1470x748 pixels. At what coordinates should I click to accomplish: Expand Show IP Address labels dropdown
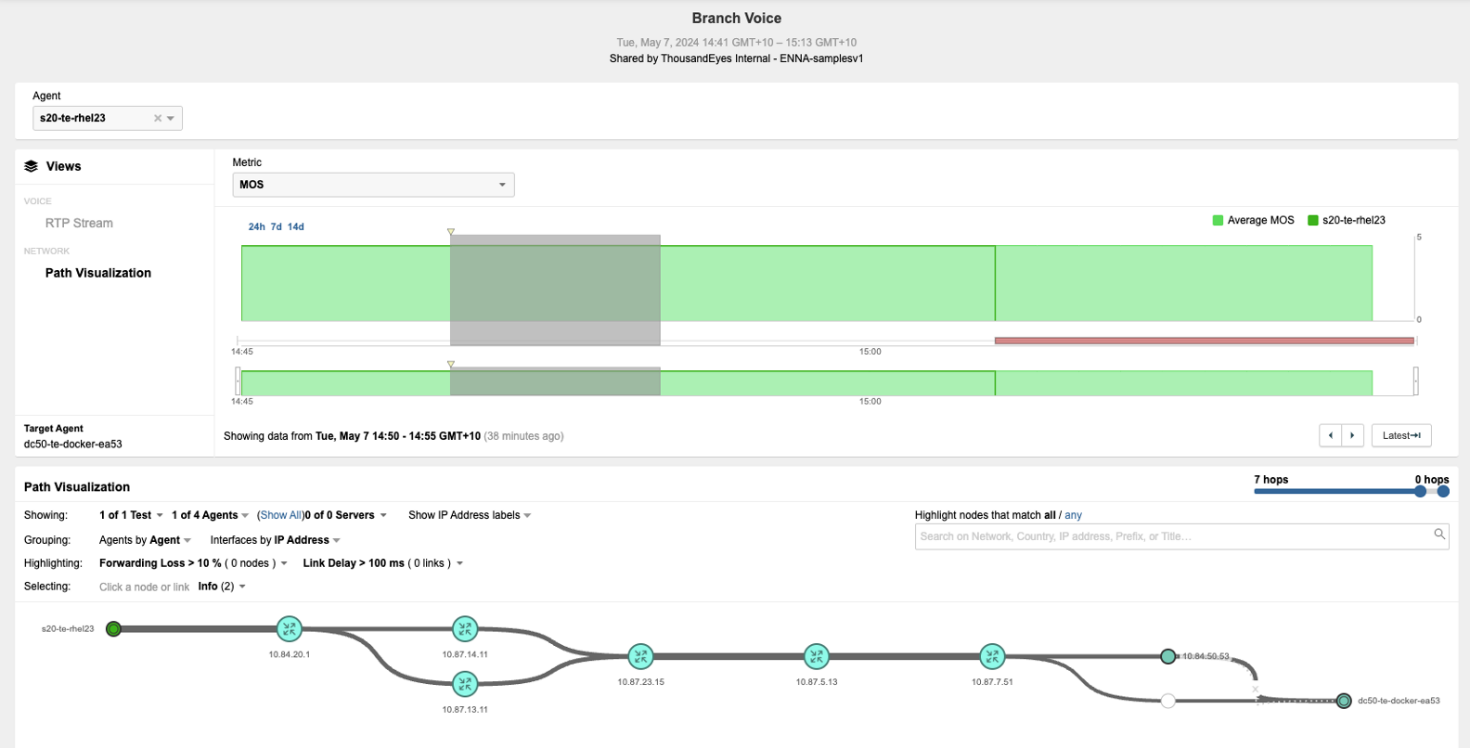click(x=469, y=515)
